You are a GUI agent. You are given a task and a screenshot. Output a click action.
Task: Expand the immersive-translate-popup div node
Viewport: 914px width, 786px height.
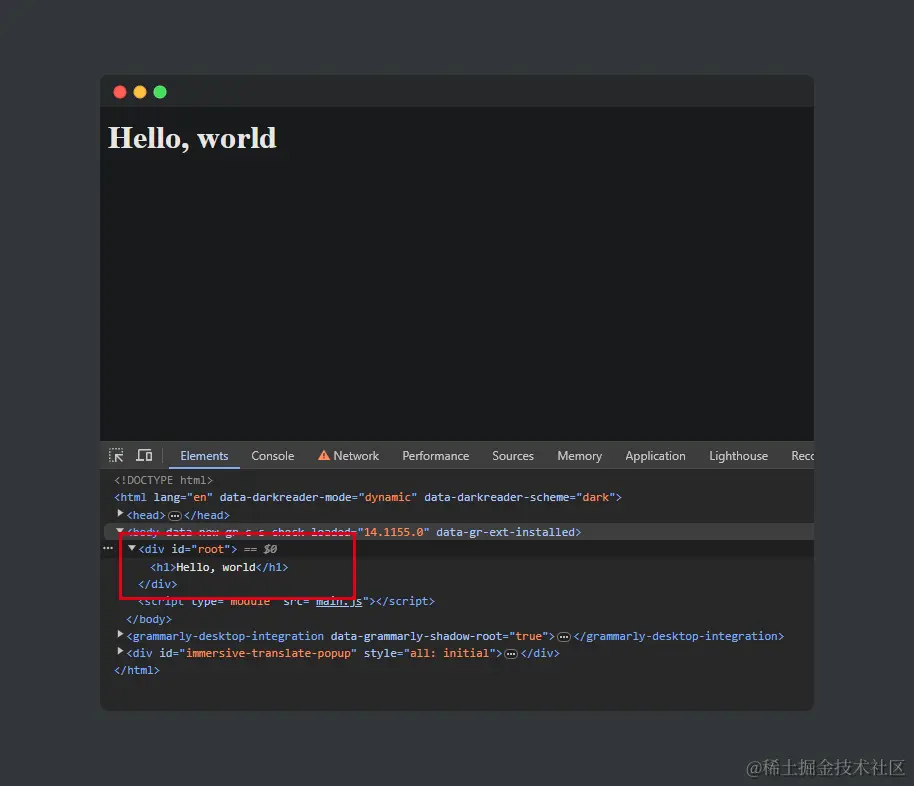point(120,651)
